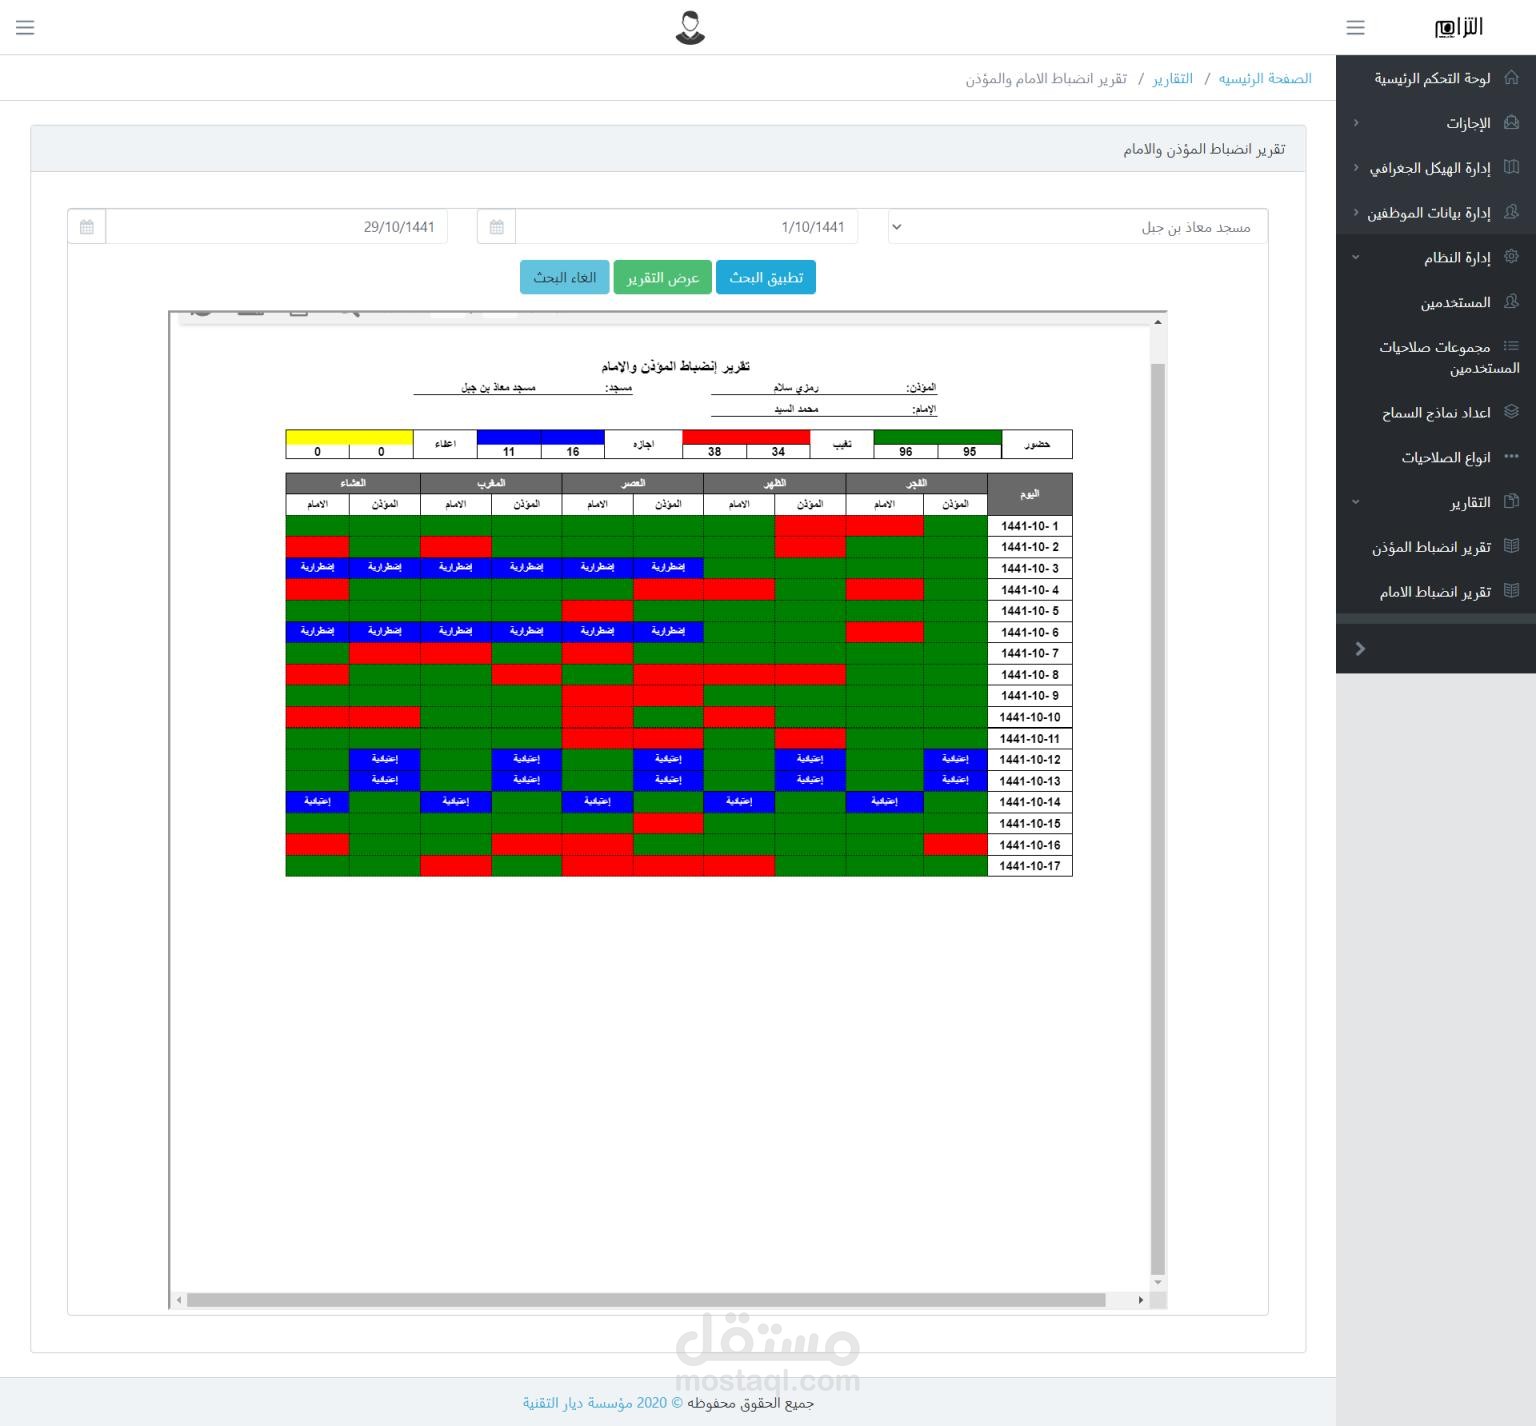Collapse the إدارة النظام section chevron

(x=1356, y=257)
